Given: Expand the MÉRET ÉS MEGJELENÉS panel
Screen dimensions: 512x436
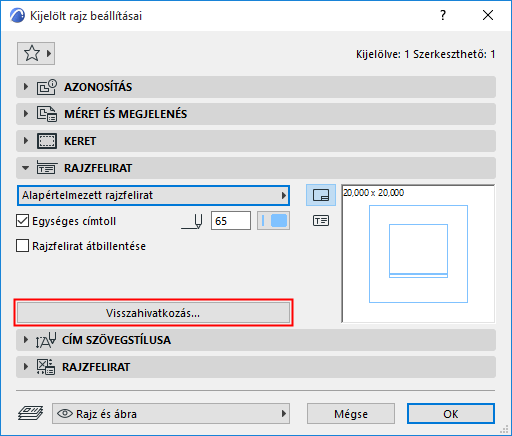Looking at the screenshot, I should [x=256, y=114].
